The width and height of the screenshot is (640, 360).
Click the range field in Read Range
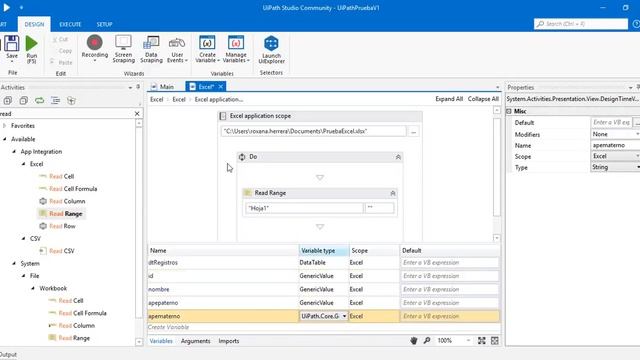click(x=380, y=208)
